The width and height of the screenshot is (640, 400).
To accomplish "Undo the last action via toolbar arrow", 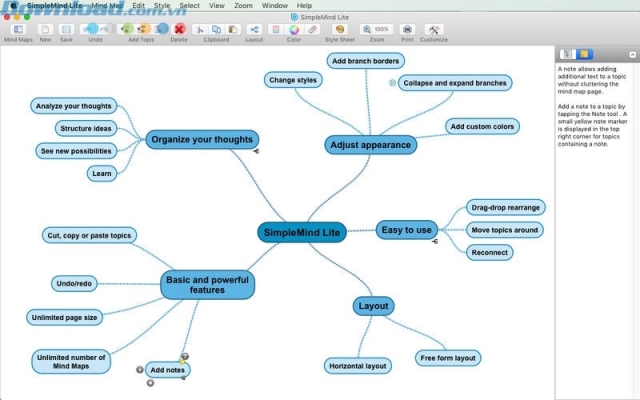I will pos(89,29).
